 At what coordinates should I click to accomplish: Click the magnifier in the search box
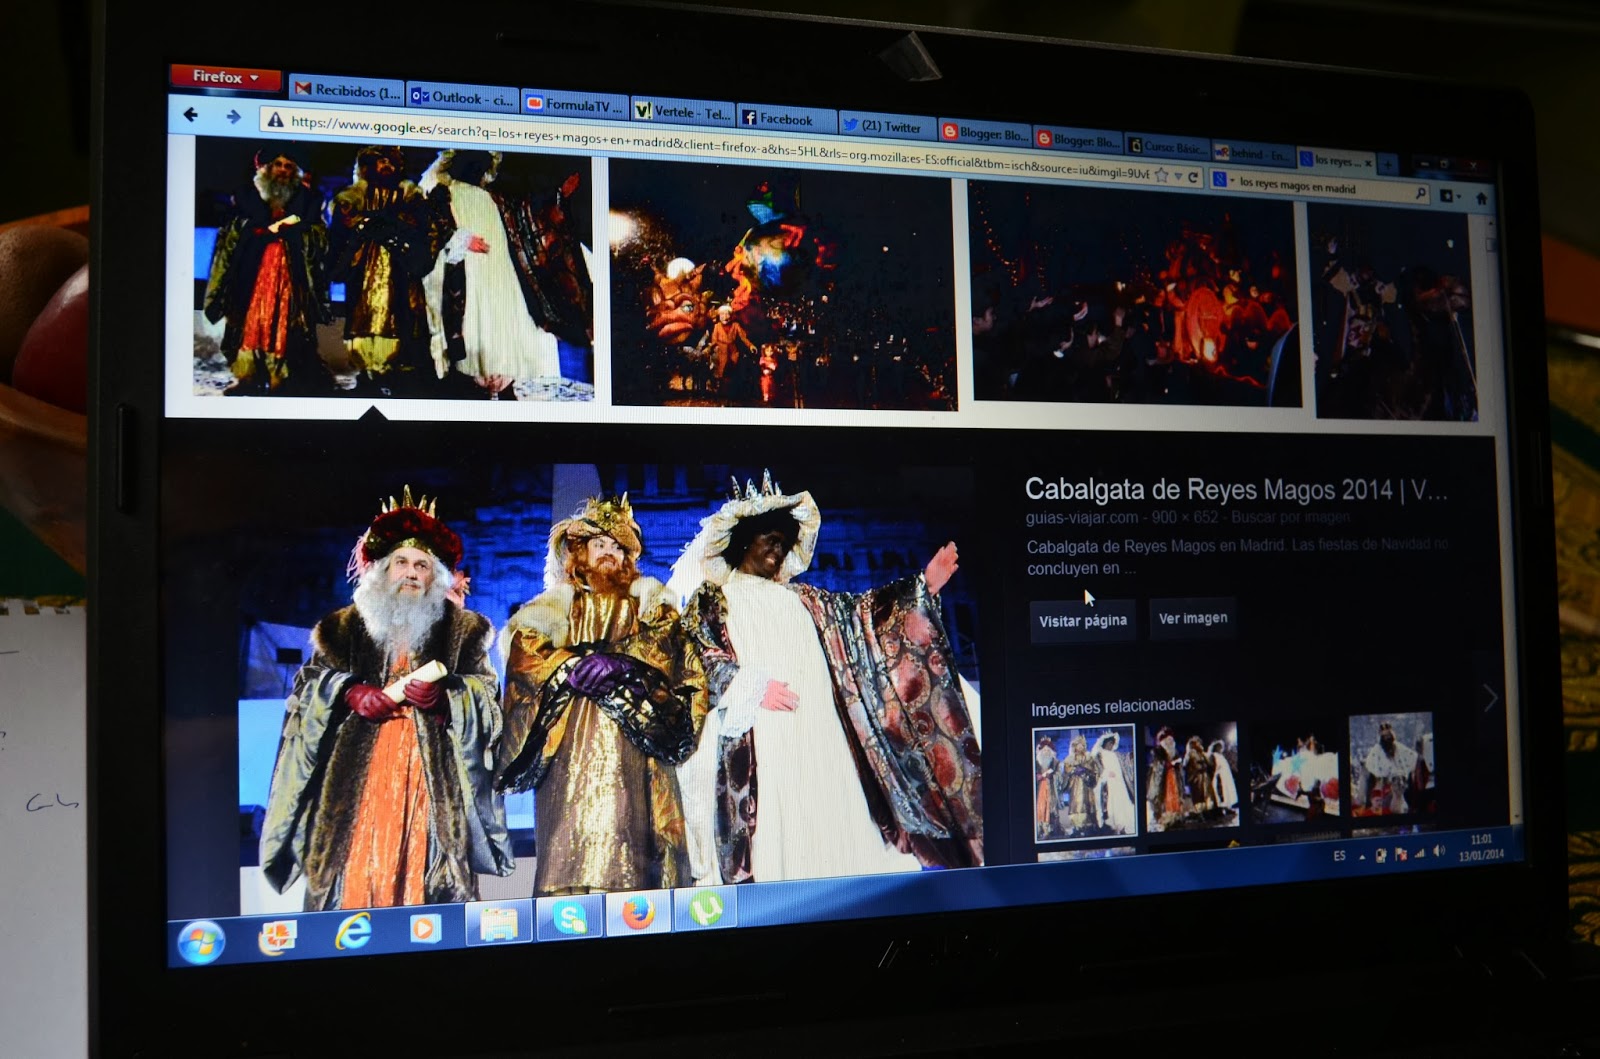pos(1420,192)
